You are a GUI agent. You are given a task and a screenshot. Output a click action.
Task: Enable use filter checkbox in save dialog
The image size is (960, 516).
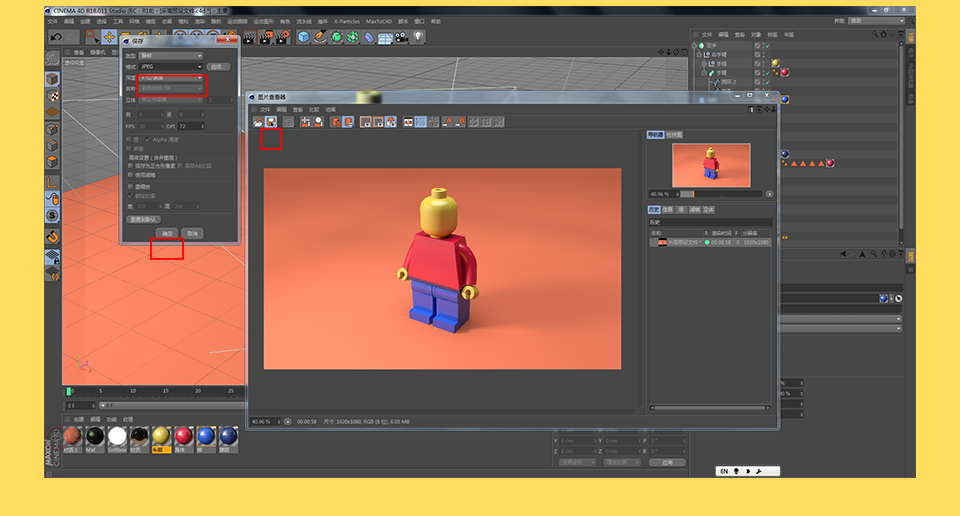pyautogui.click(x=130, y=175)
